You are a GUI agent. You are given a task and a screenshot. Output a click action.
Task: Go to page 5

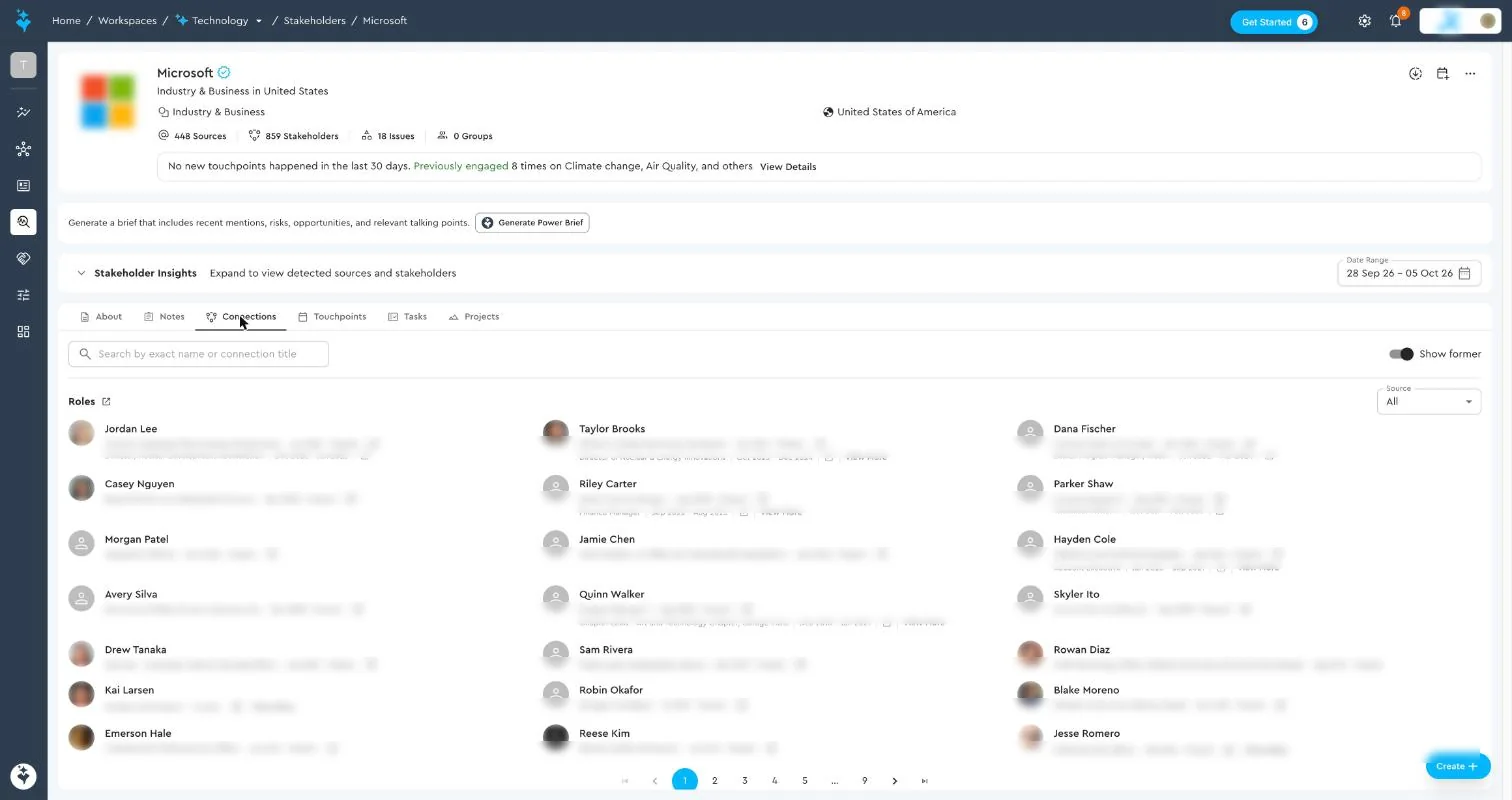pos(804,781)
